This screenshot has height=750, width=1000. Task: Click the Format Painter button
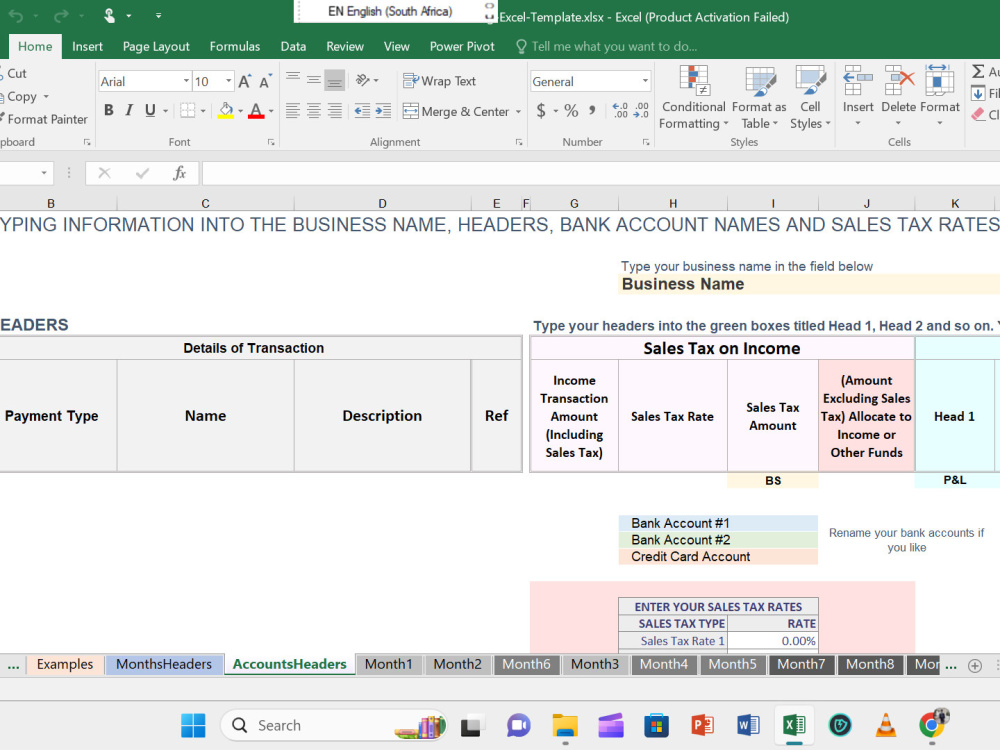45,119
